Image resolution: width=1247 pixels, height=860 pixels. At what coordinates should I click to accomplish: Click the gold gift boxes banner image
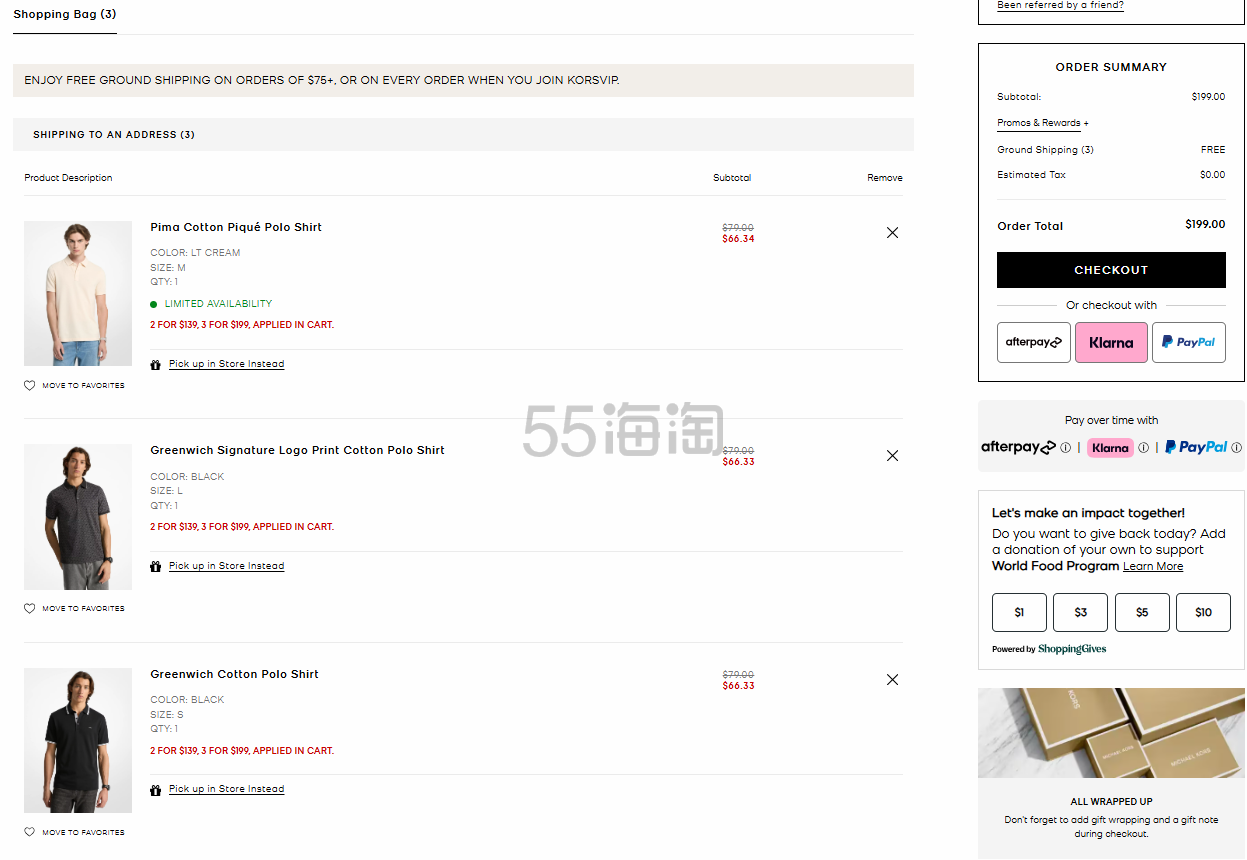point(1111,733)
